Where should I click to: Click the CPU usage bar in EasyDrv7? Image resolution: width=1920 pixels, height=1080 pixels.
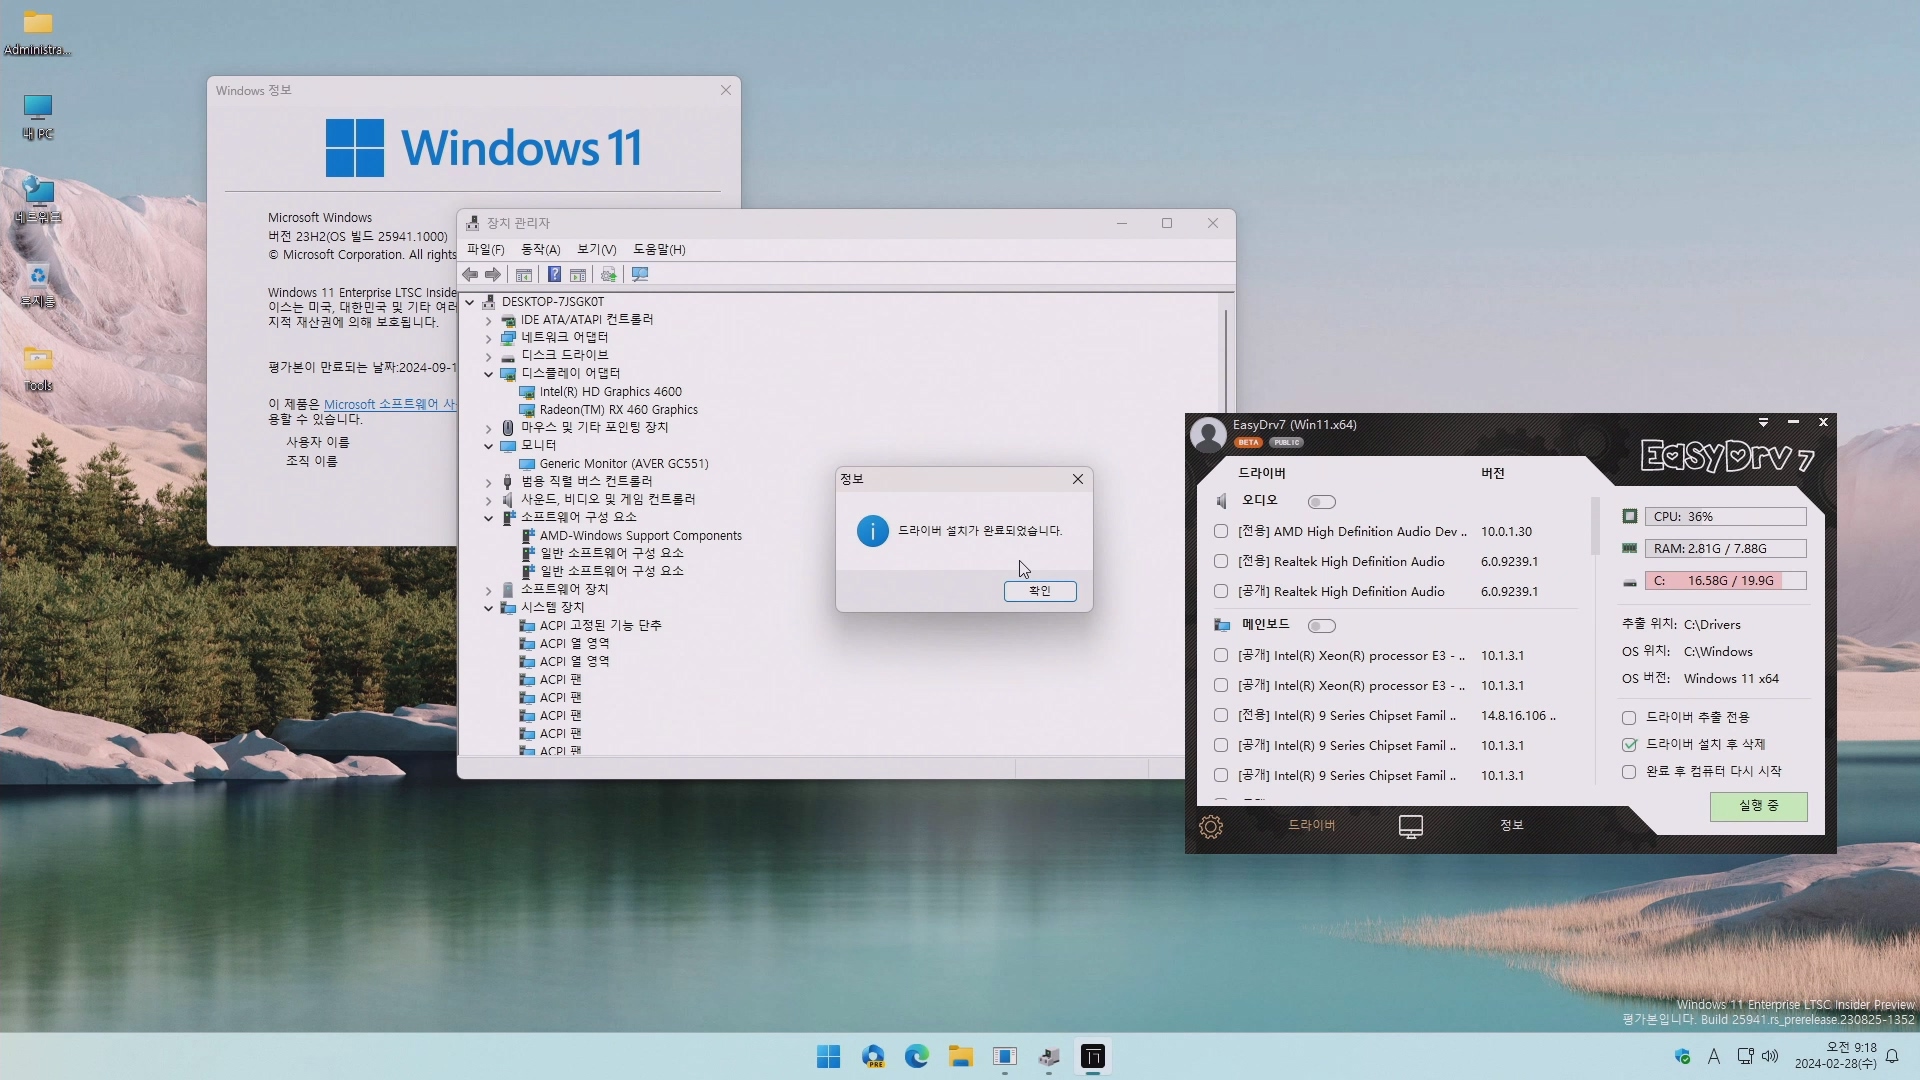point(1725,517)
